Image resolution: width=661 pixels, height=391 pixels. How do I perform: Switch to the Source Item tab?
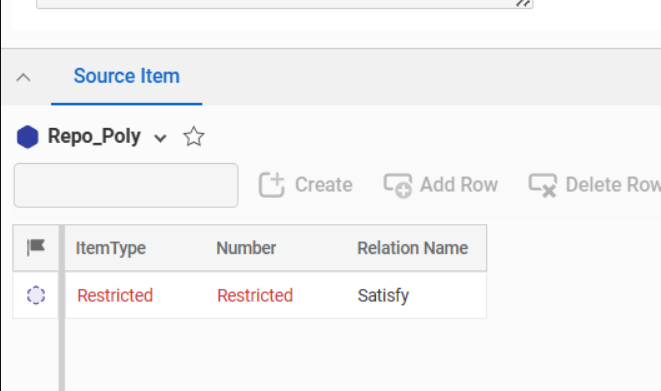pyautogui.click(x=126, y=76)
